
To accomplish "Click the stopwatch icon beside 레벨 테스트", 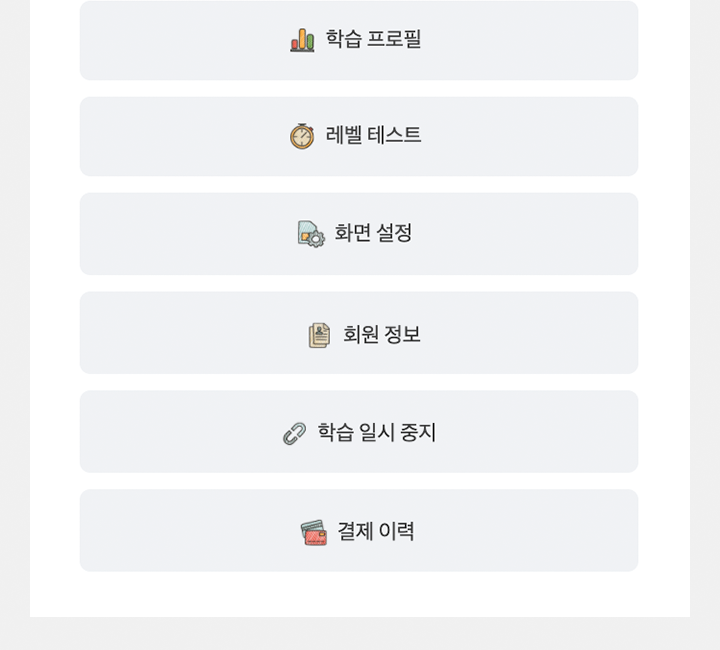I will [302, 136].
